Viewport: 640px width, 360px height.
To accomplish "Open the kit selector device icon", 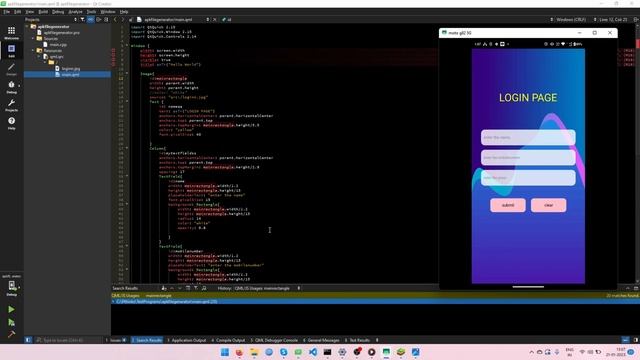I will tap(11, 287).
